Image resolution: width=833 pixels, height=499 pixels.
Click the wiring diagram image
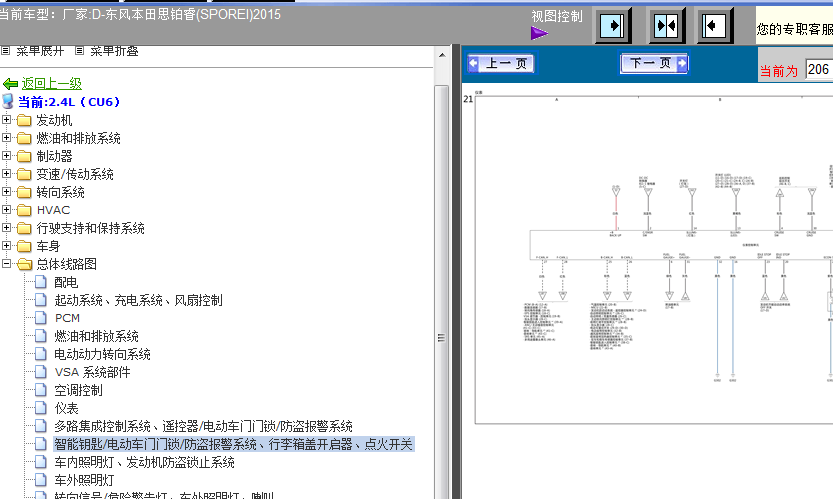tap(653, 259)
